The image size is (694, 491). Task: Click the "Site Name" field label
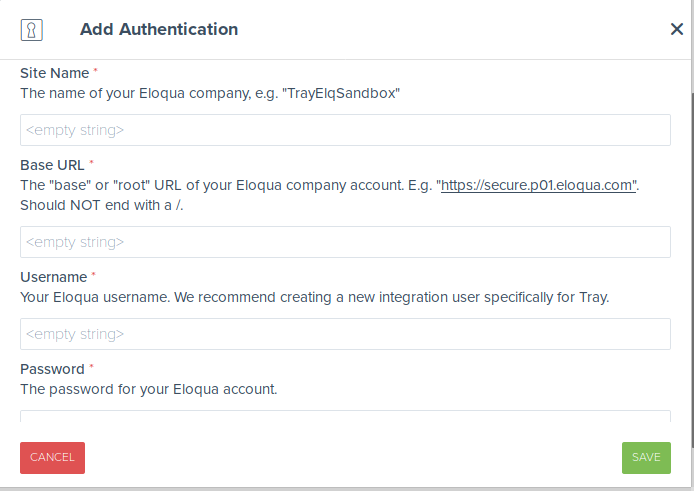[x=54, y=73]
